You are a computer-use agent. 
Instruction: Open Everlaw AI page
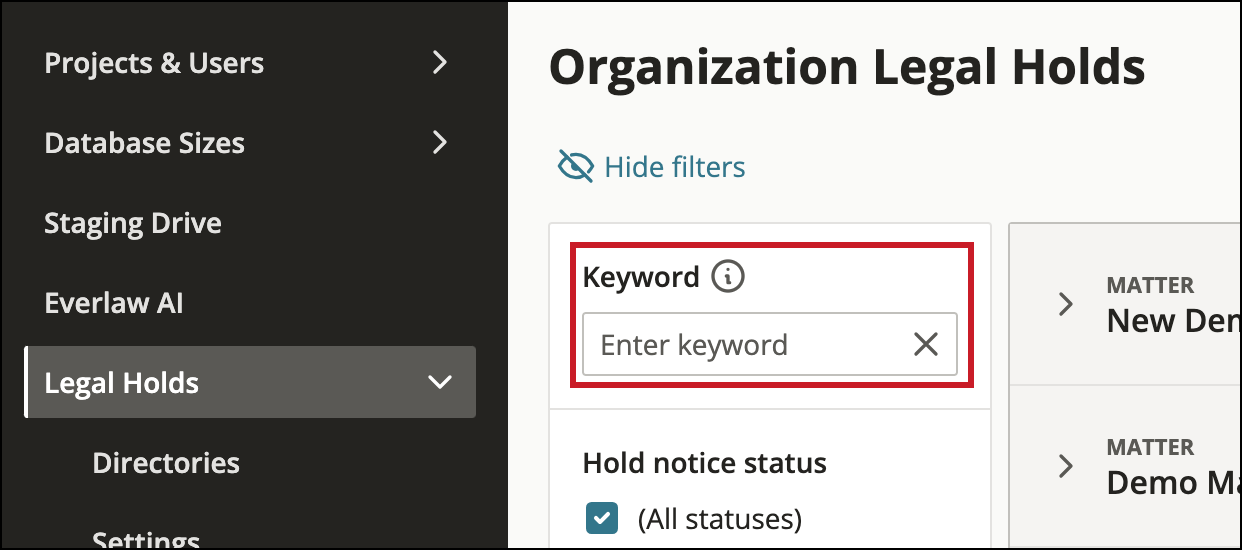tap(114, 303)
